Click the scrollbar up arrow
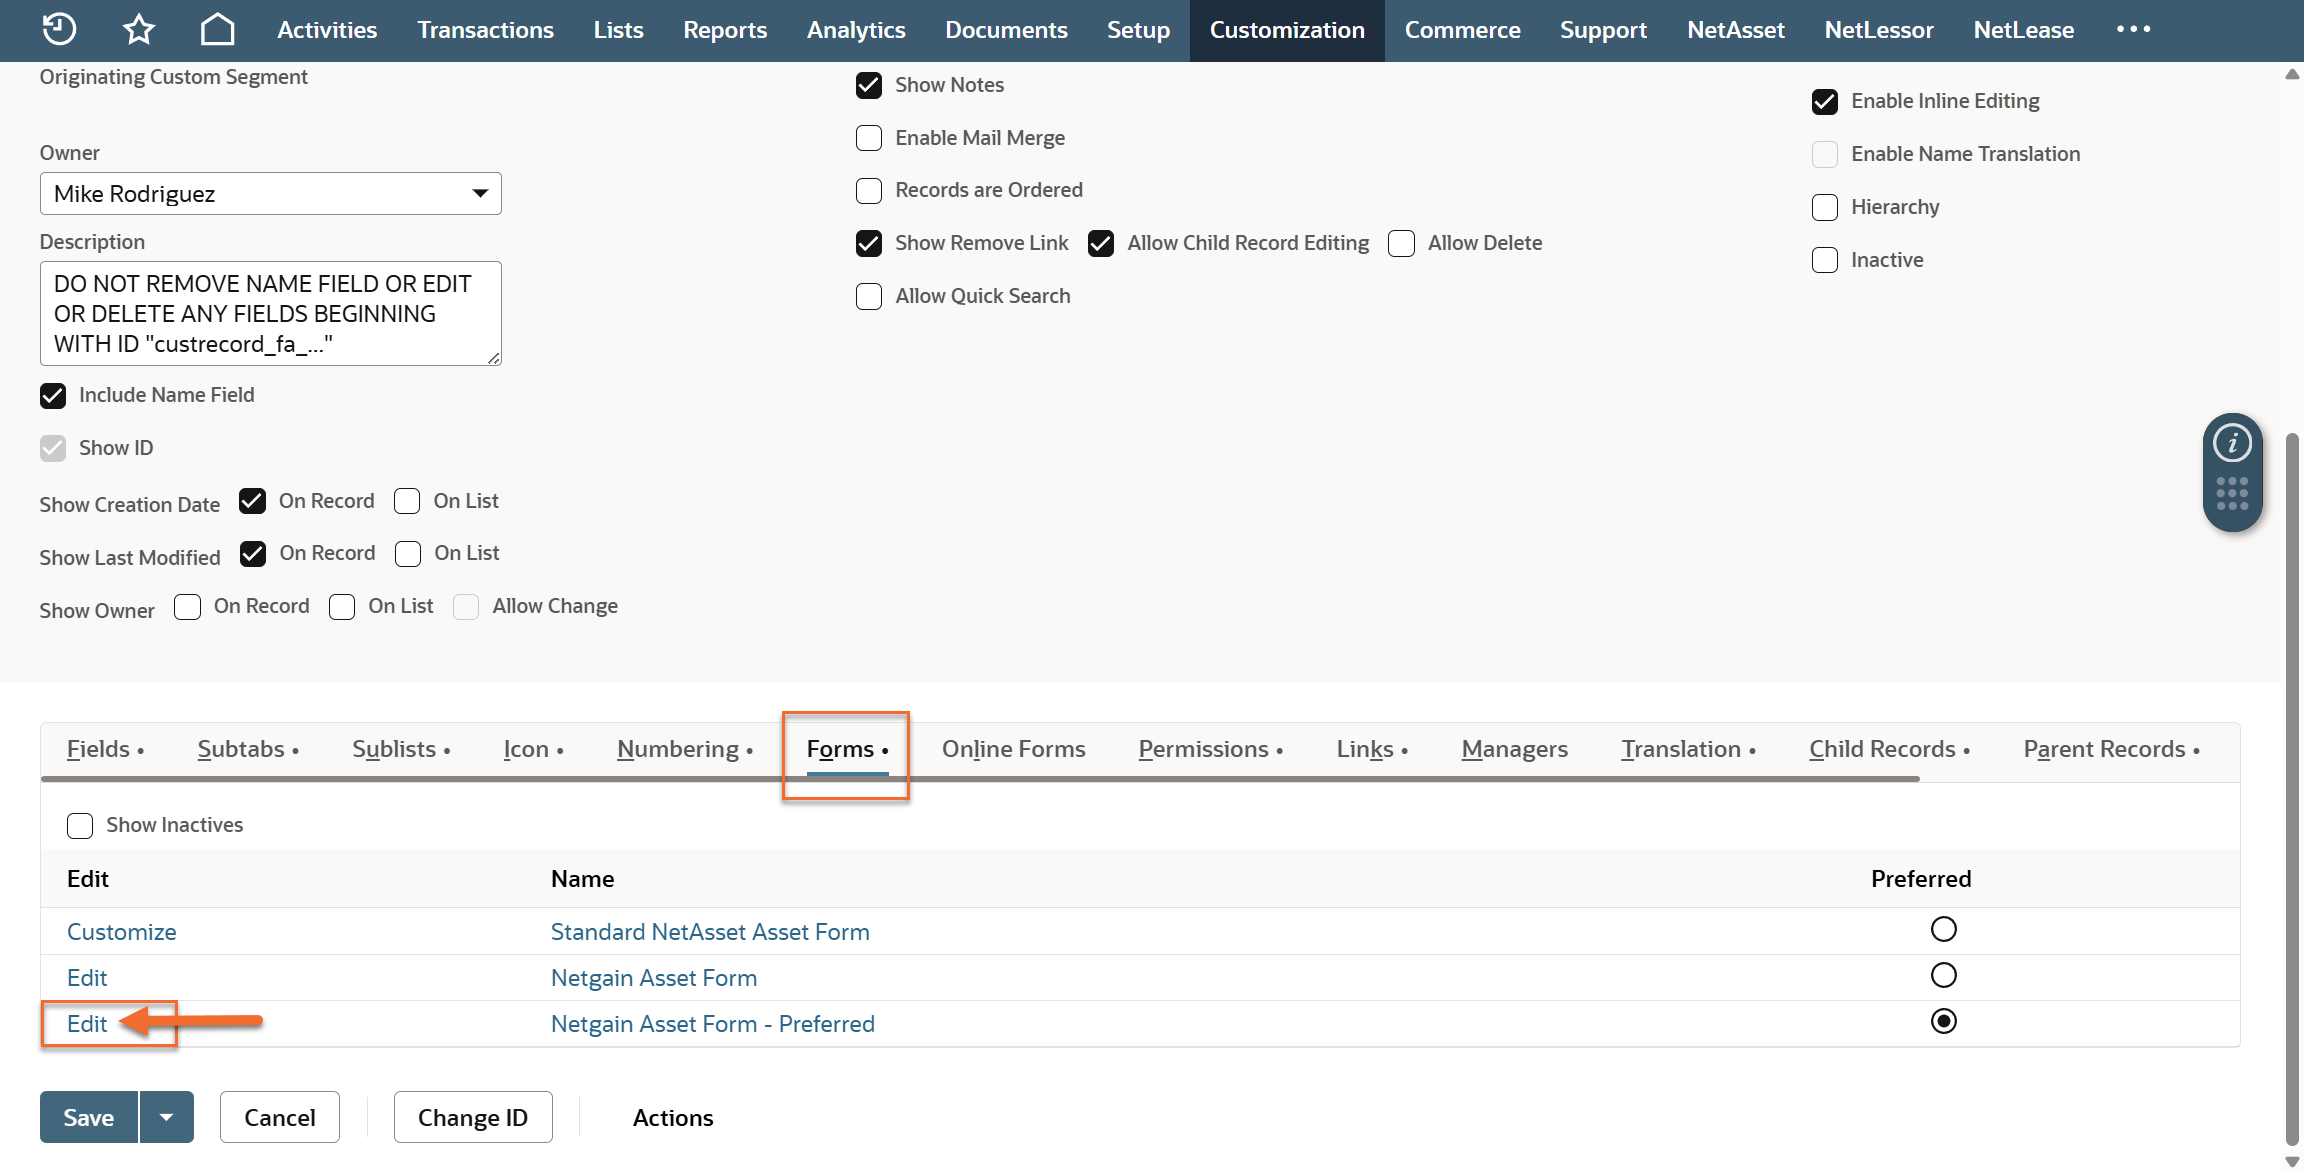The image size is (2304, 1172). coord(2292,75)
